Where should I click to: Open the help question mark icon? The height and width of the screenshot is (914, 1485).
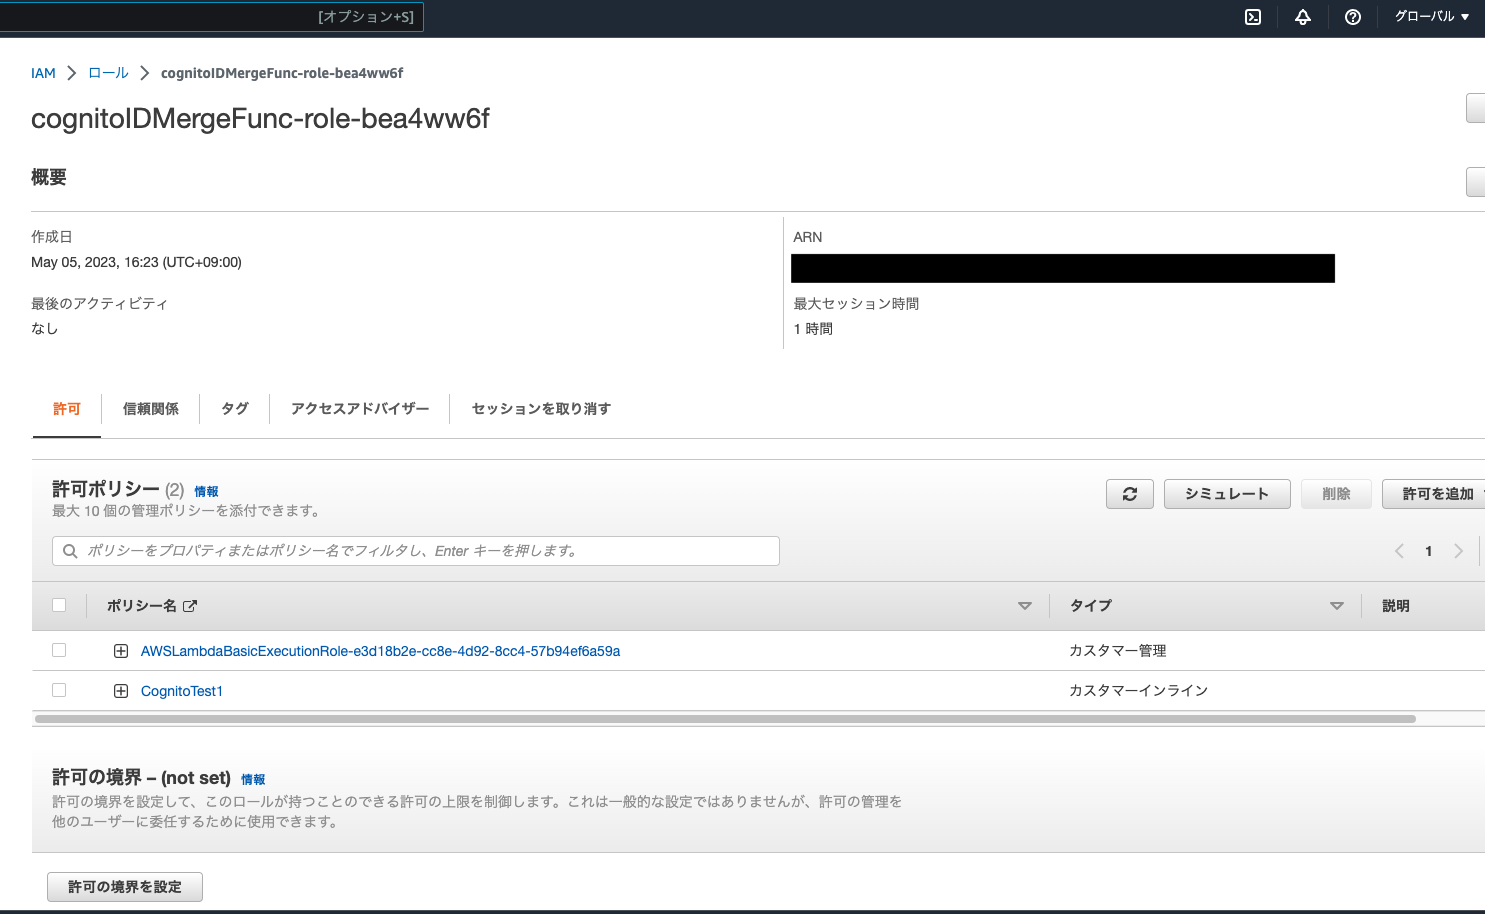[1352, 17]
